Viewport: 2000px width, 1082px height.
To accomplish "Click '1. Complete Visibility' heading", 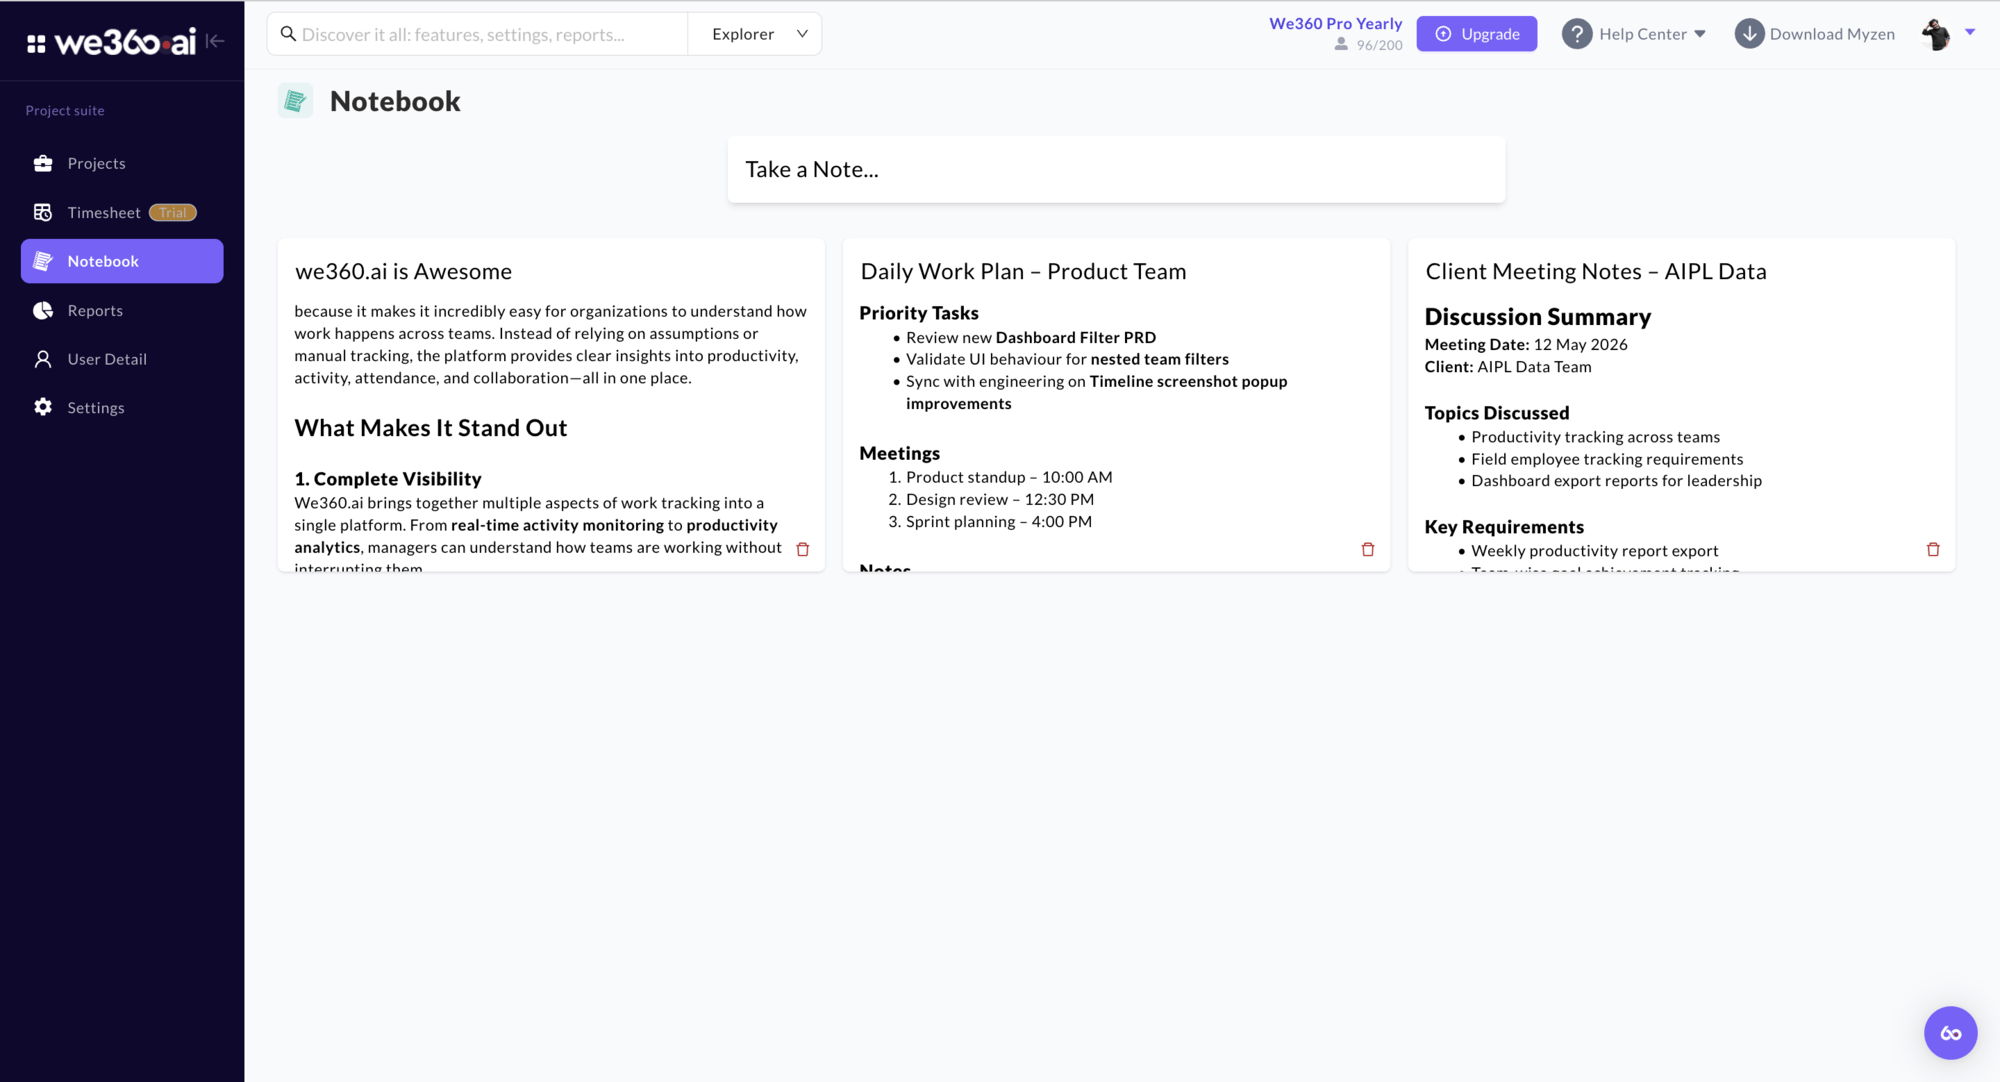I will pos(388,479).
